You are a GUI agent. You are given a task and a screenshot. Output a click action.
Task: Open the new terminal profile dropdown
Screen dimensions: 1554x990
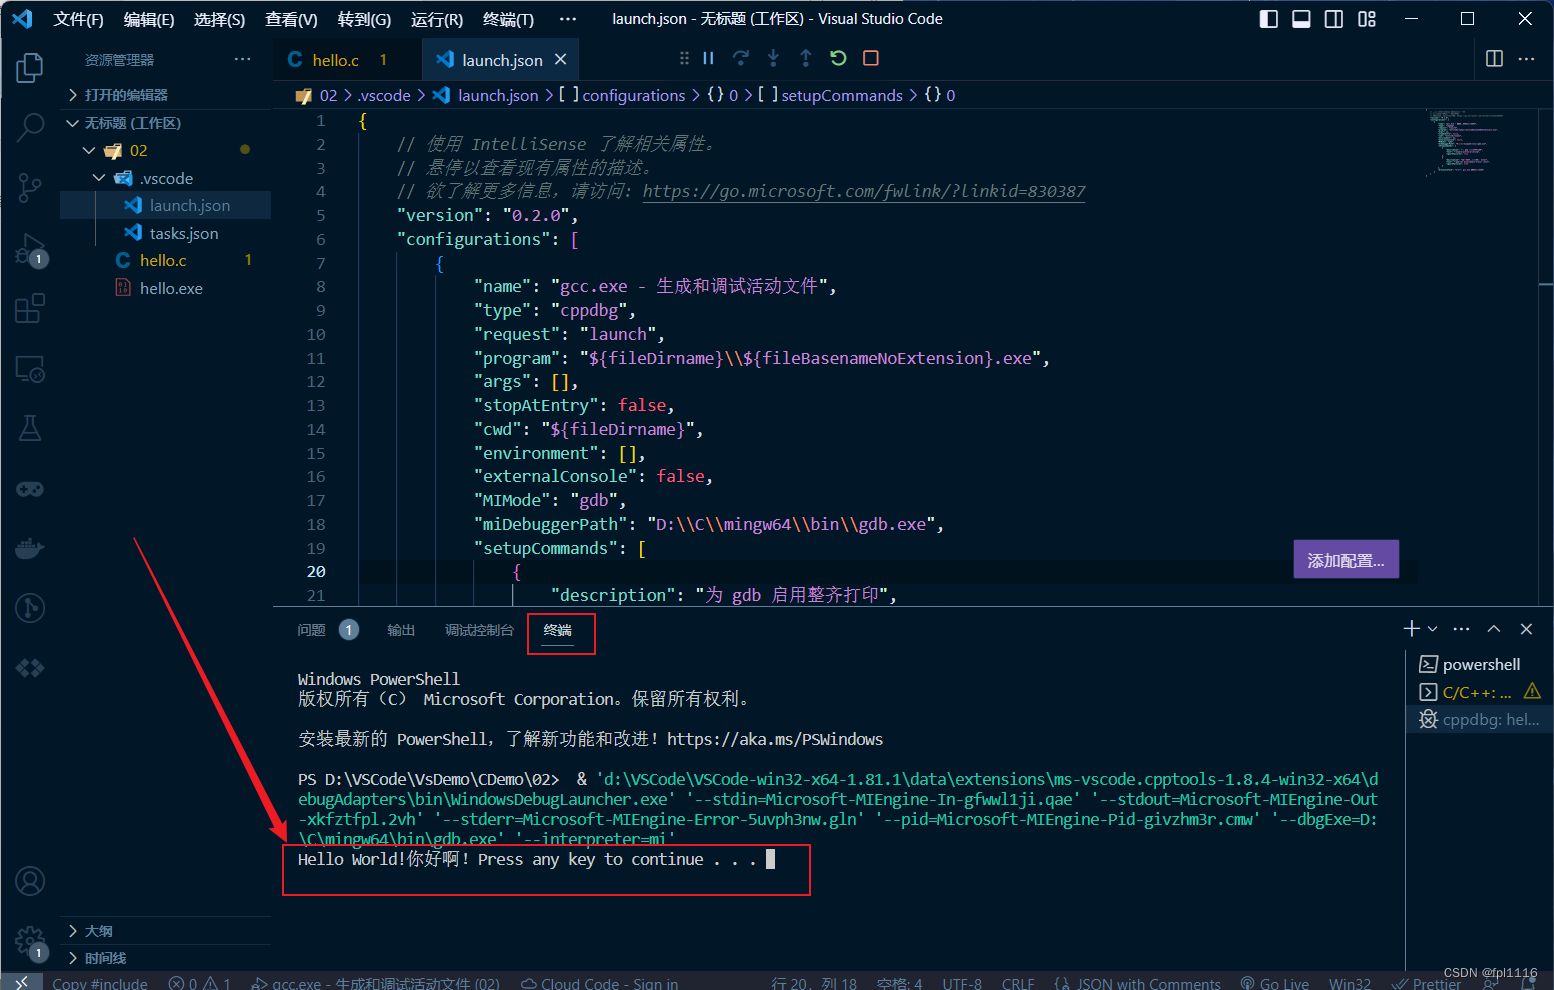click(x=1433, y=629)
